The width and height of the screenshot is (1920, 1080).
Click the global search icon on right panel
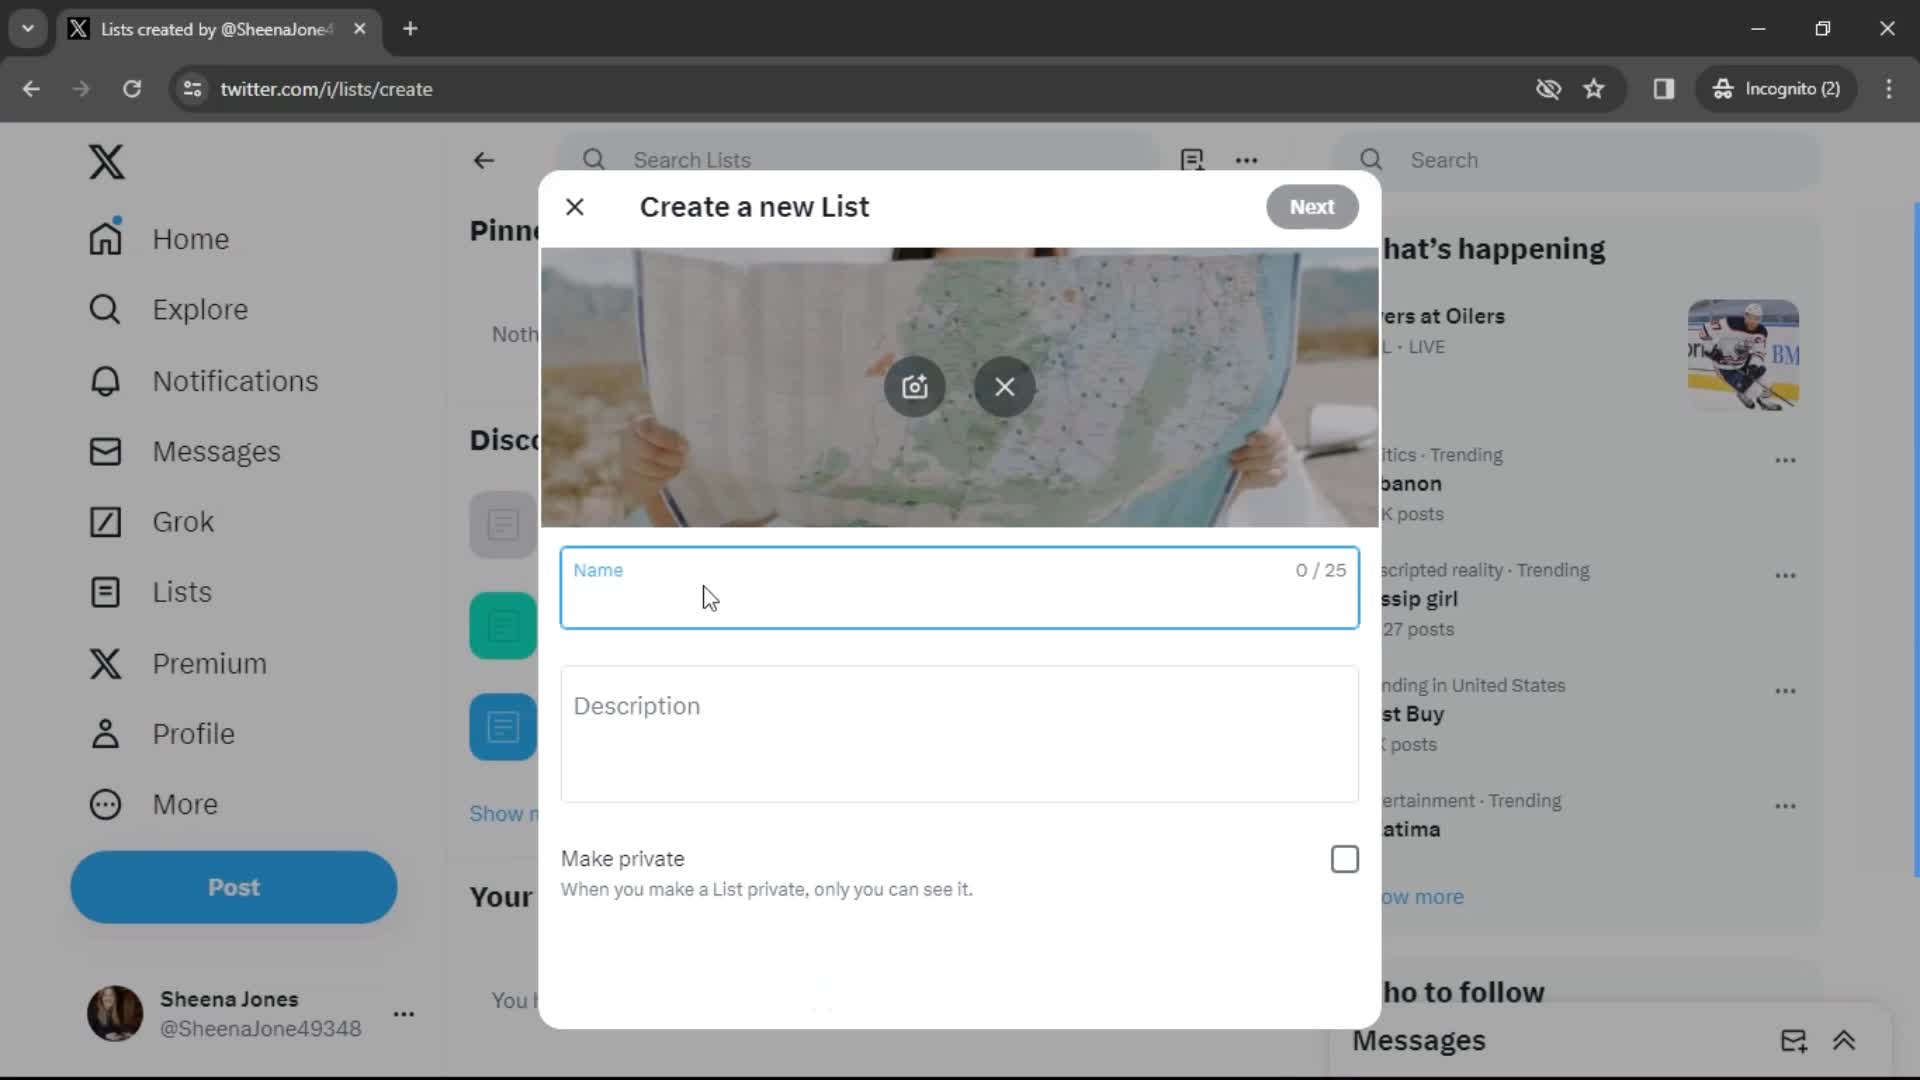coord(1373,158)
